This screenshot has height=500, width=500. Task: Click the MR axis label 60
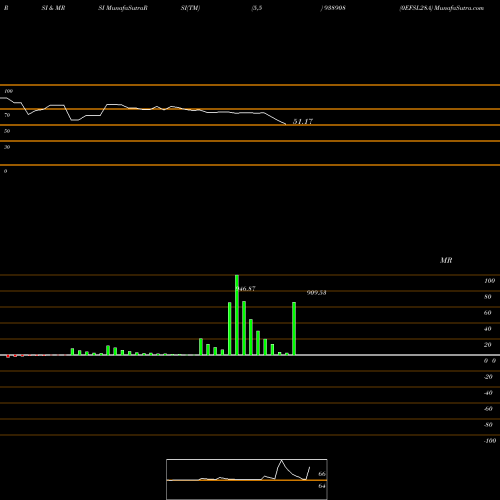488,313
